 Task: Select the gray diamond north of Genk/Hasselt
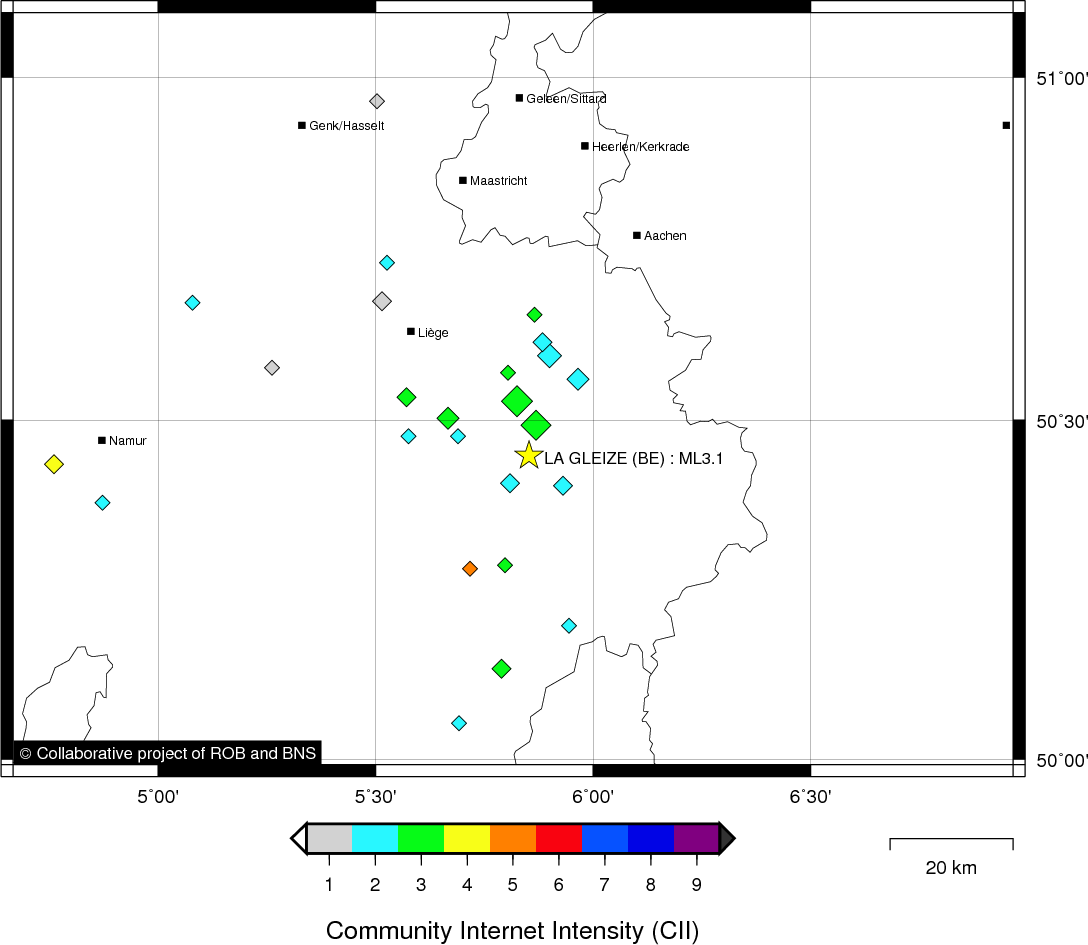click(x=377, y=101)
